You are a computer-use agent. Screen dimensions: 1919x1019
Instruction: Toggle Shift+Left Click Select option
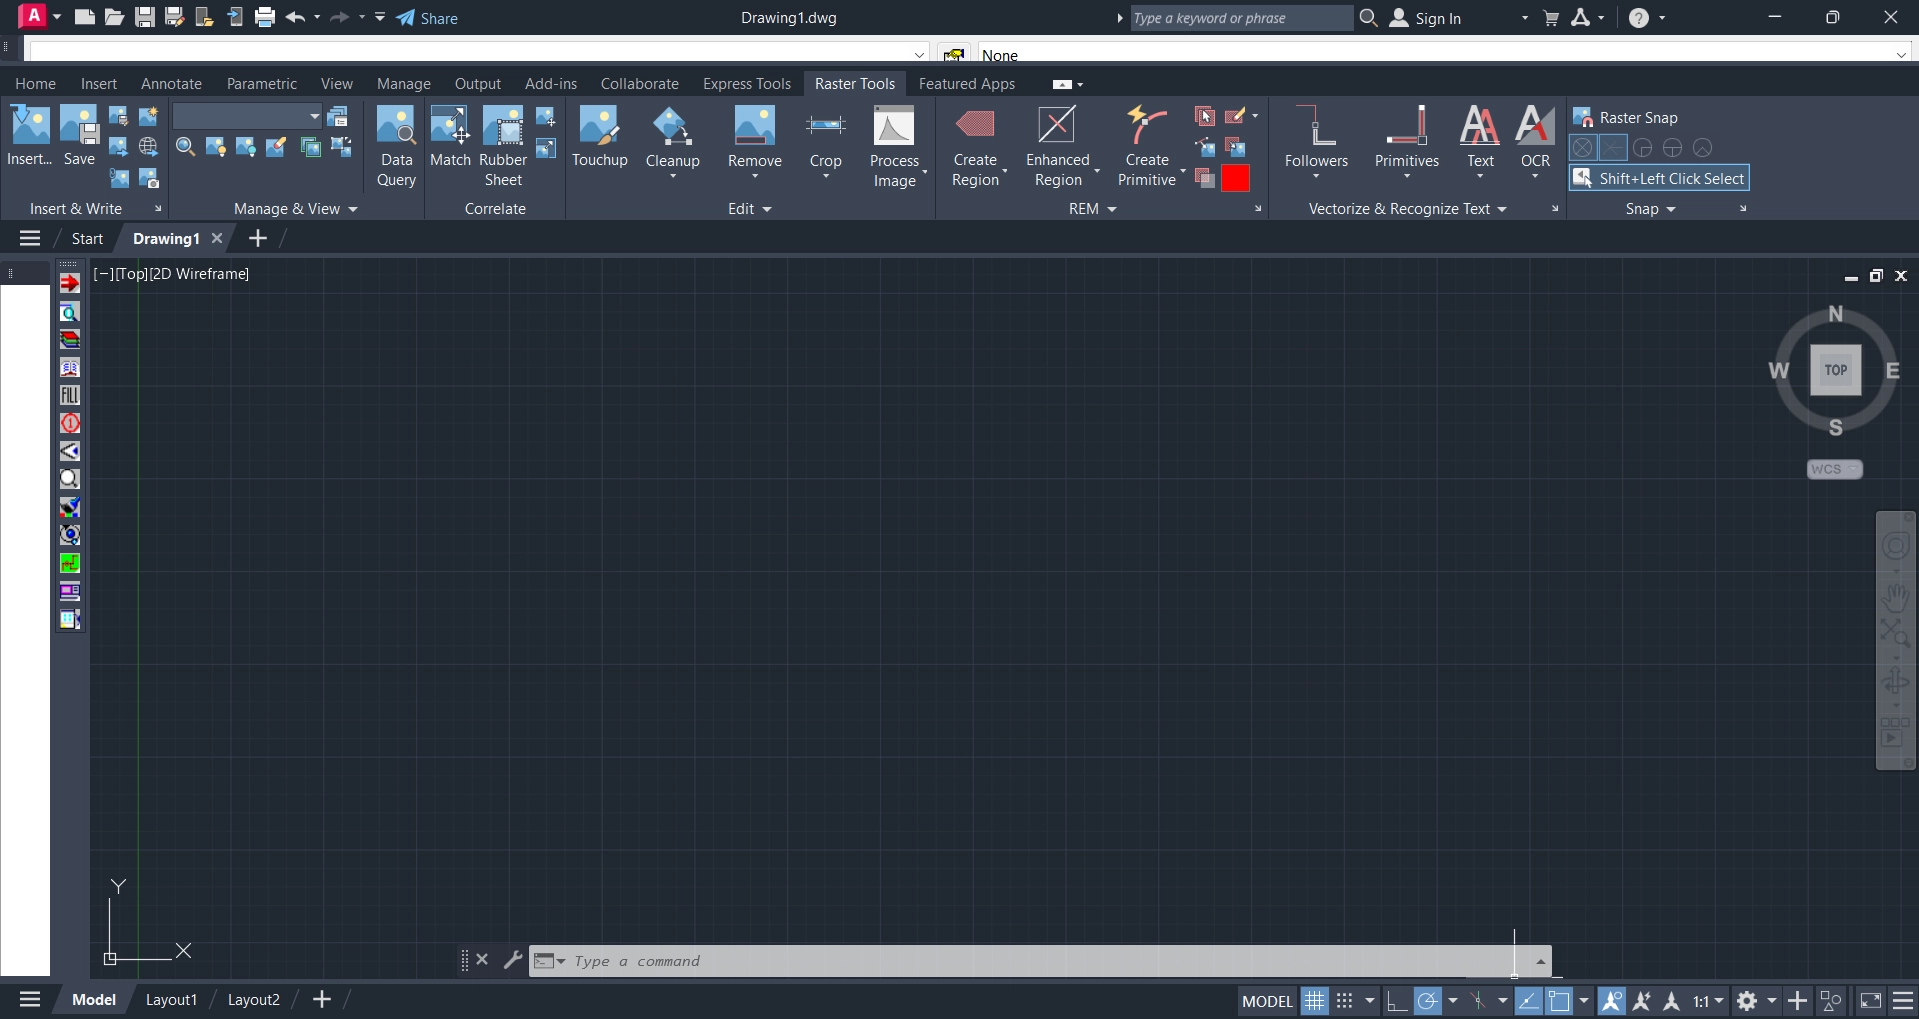[x=1659, y=179]
